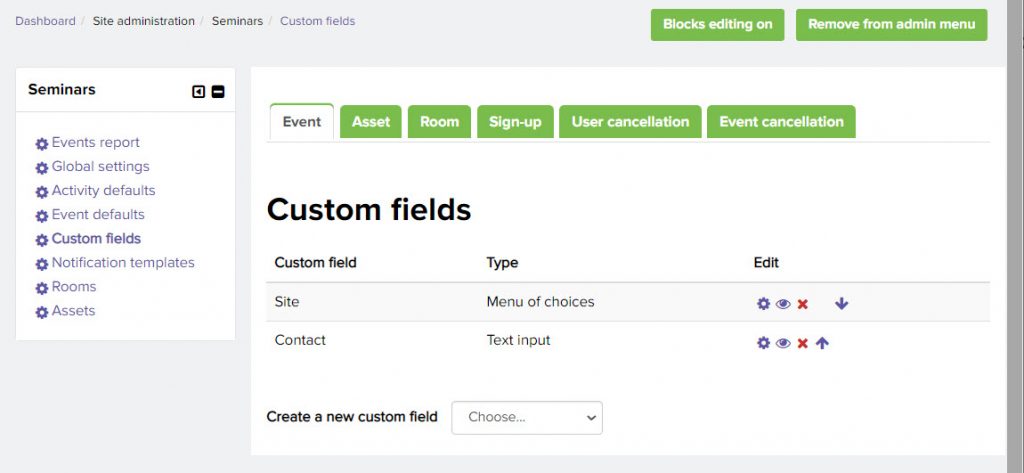Open settings gear for Site field

[x=763, y=304]
